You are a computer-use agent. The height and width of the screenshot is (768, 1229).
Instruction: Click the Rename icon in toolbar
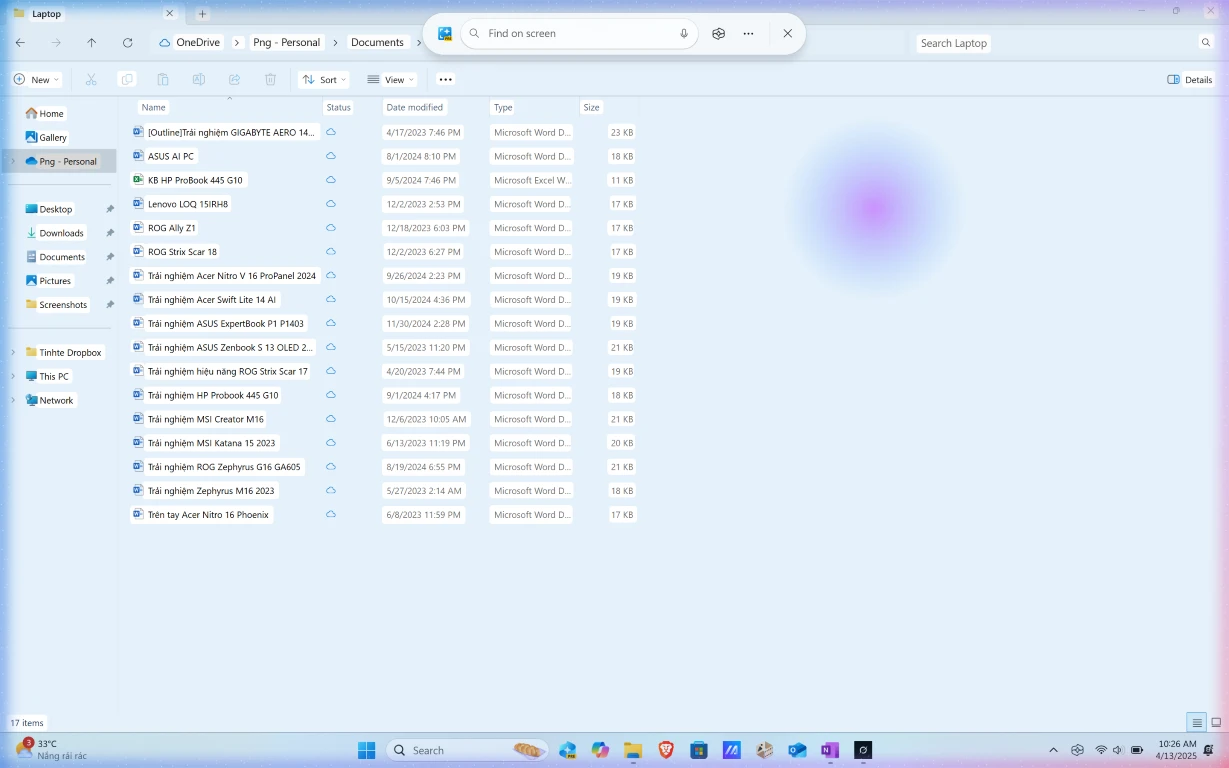(x=198, y=80)
